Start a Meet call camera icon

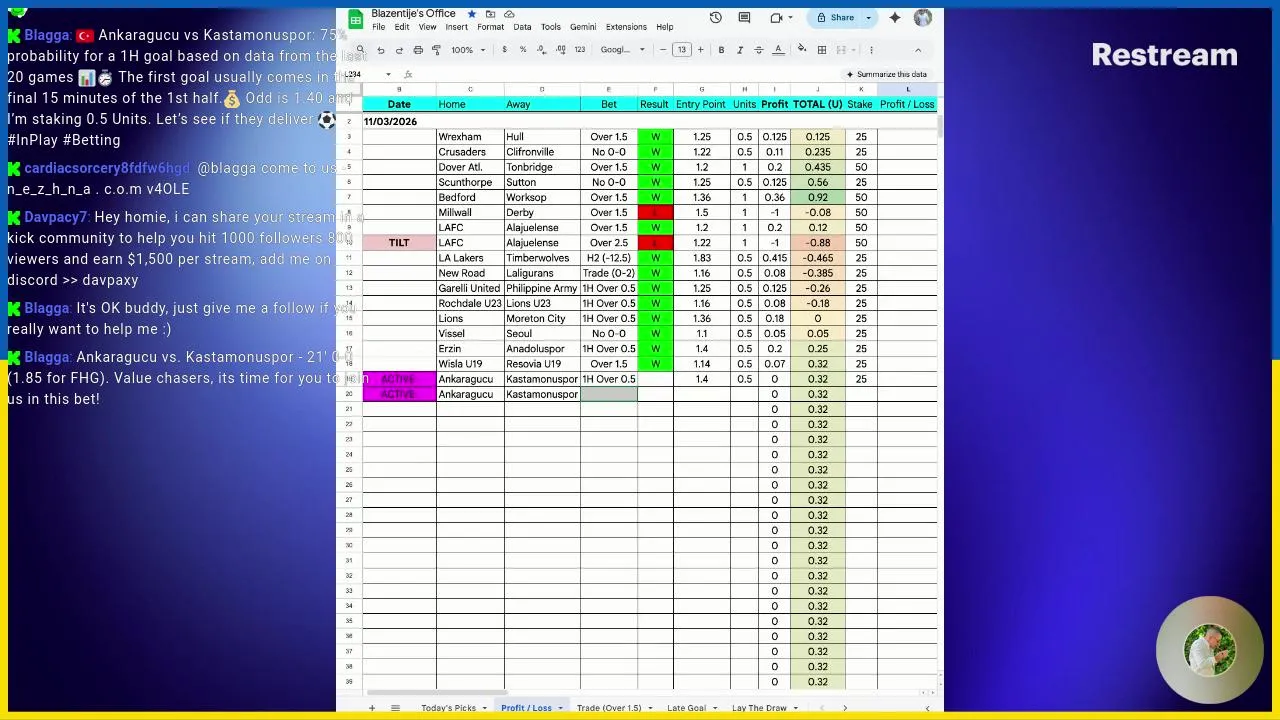pyautogui.click(x=777, y=17)
